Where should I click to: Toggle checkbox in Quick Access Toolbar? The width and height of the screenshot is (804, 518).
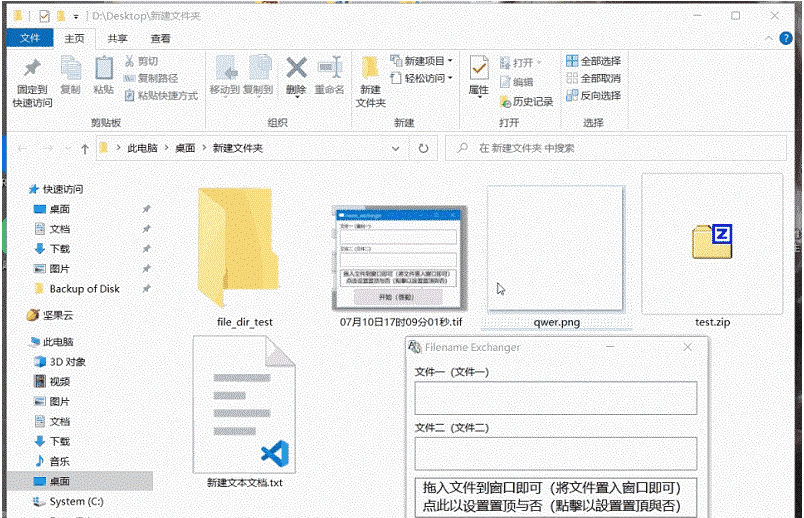pyautogui.click(x=44, y=16)
